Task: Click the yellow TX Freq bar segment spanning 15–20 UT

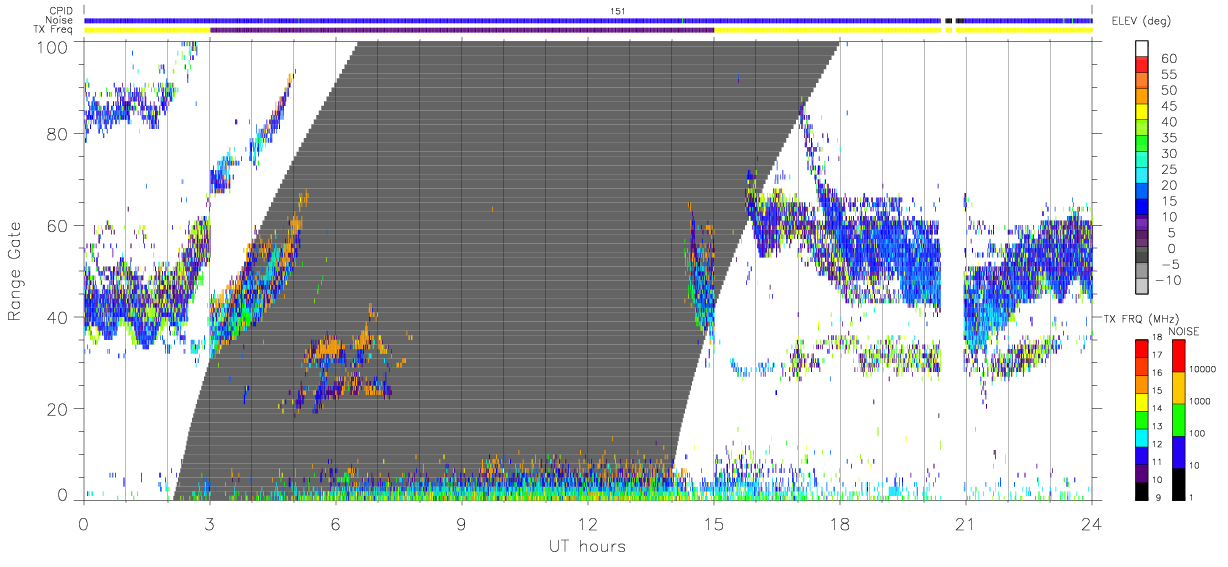Action: click(827, 30)
